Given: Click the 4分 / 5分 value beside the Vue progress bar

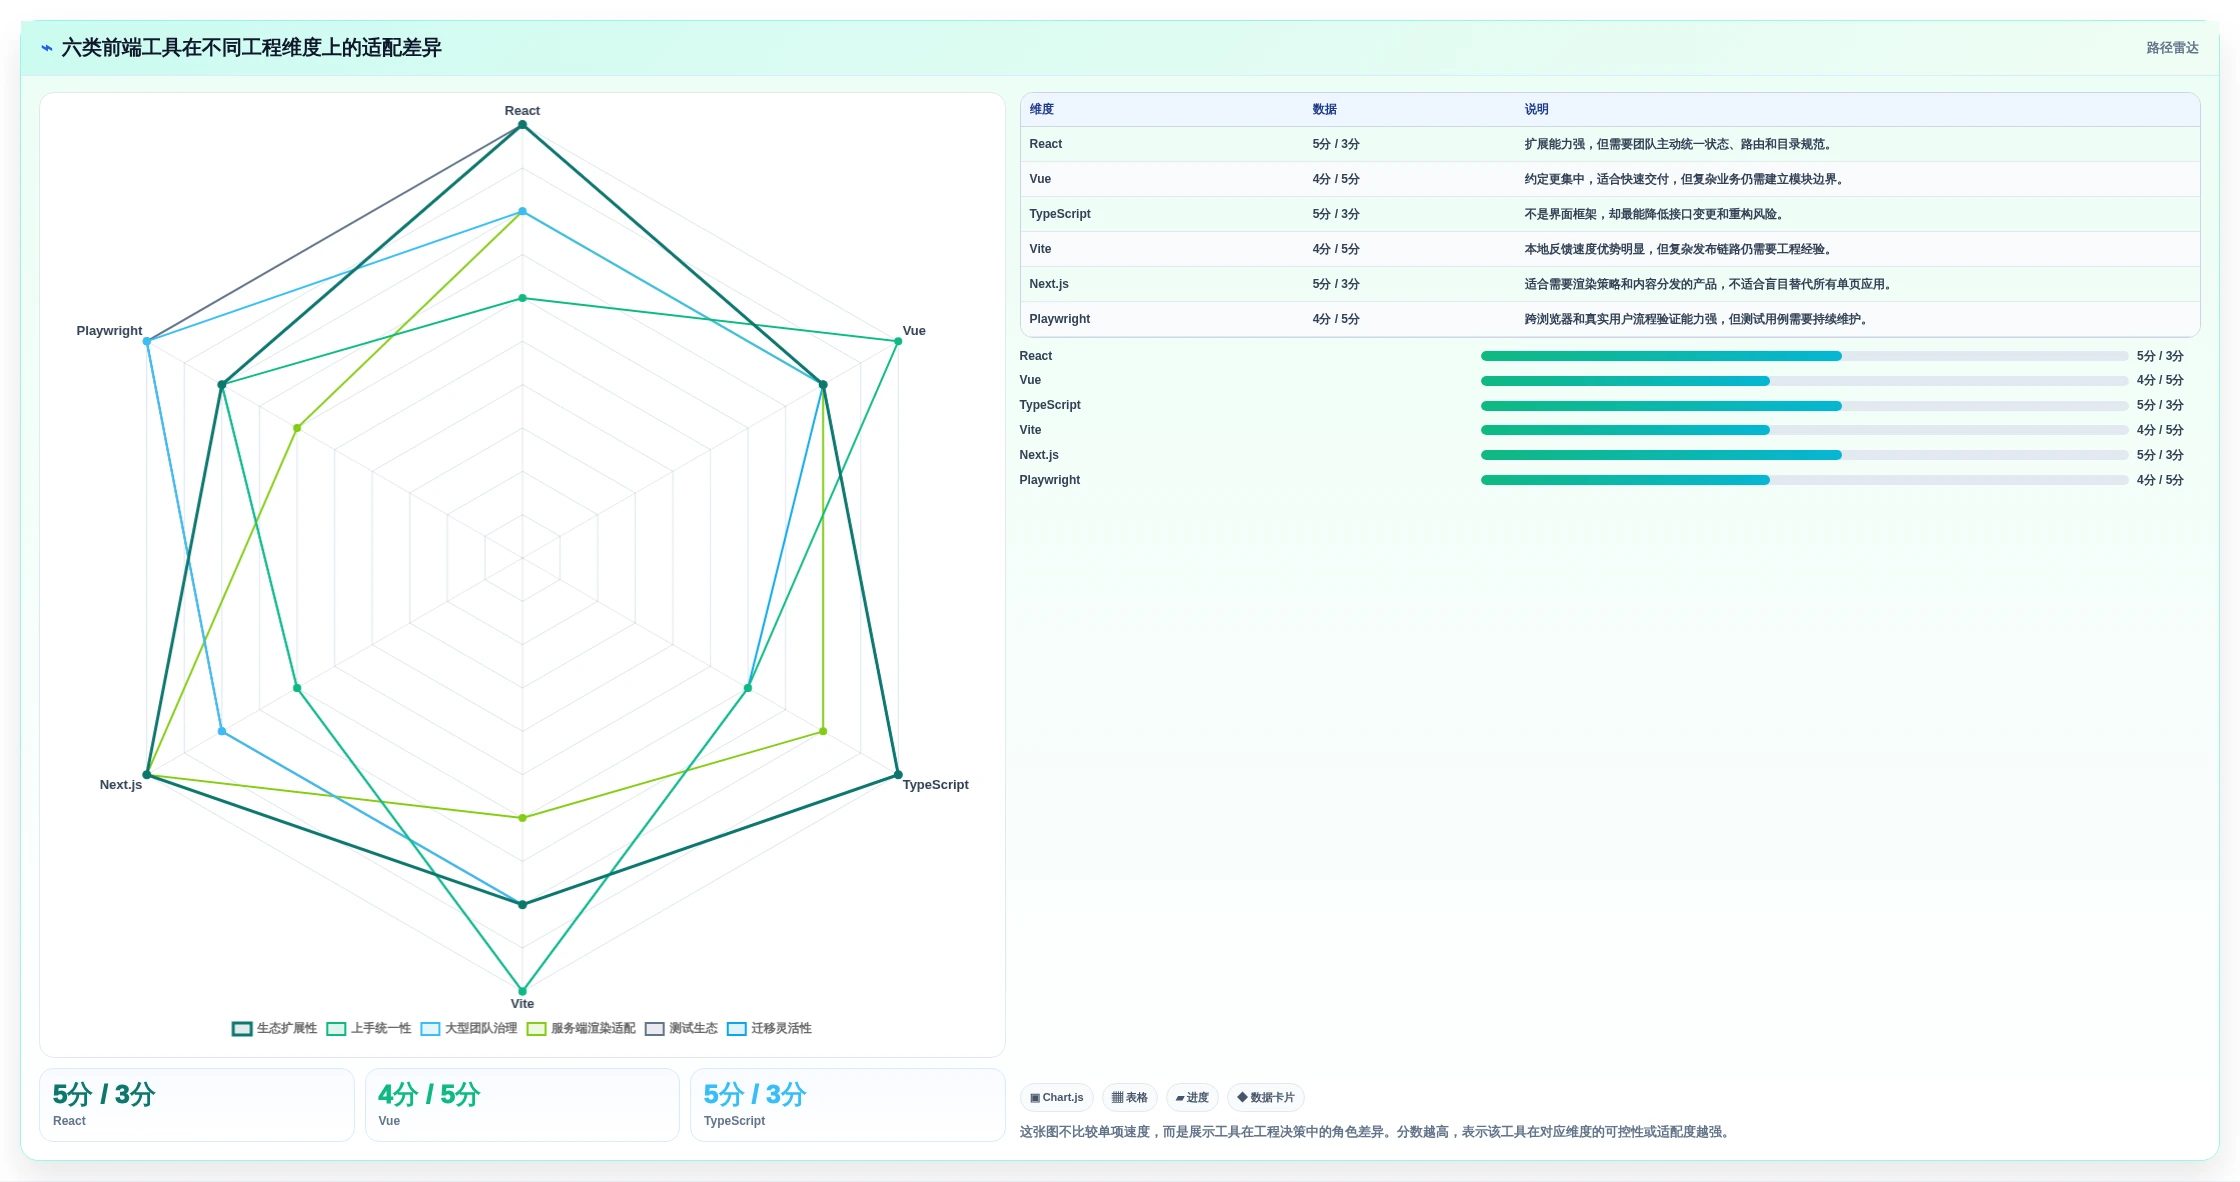Looking at the screenshot, I should 2160,380.
